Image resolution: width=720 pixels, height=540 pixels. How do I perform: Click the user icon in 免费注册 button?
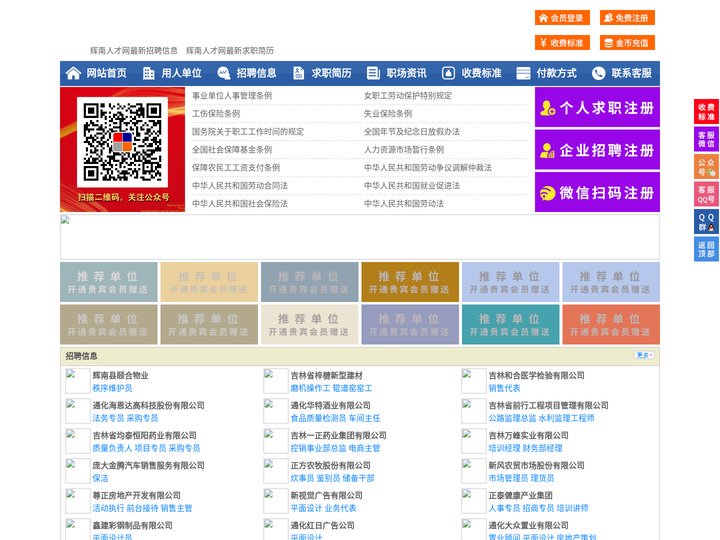[608, 18]
